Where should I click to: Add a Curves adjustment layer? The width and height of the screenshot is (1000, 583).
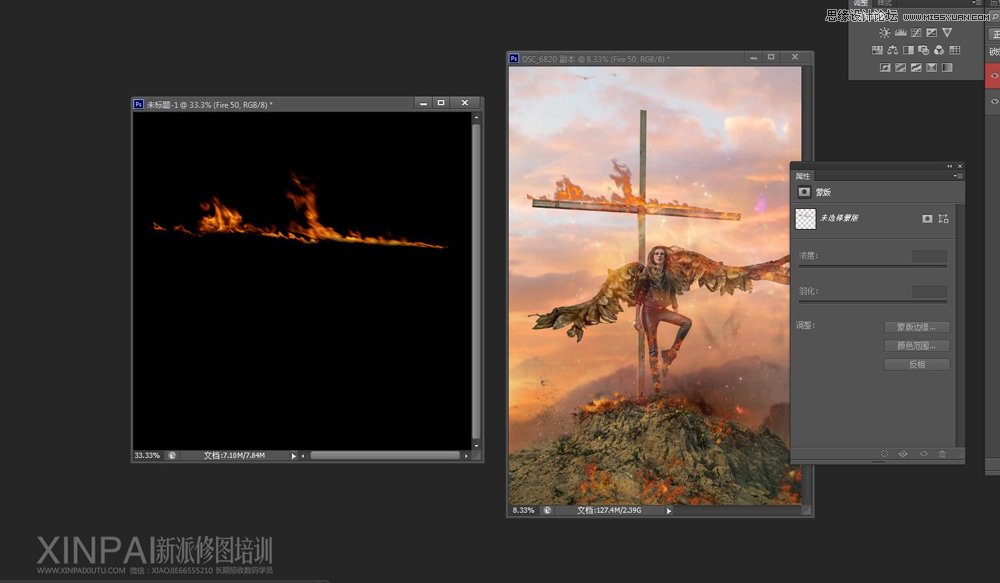916,33
